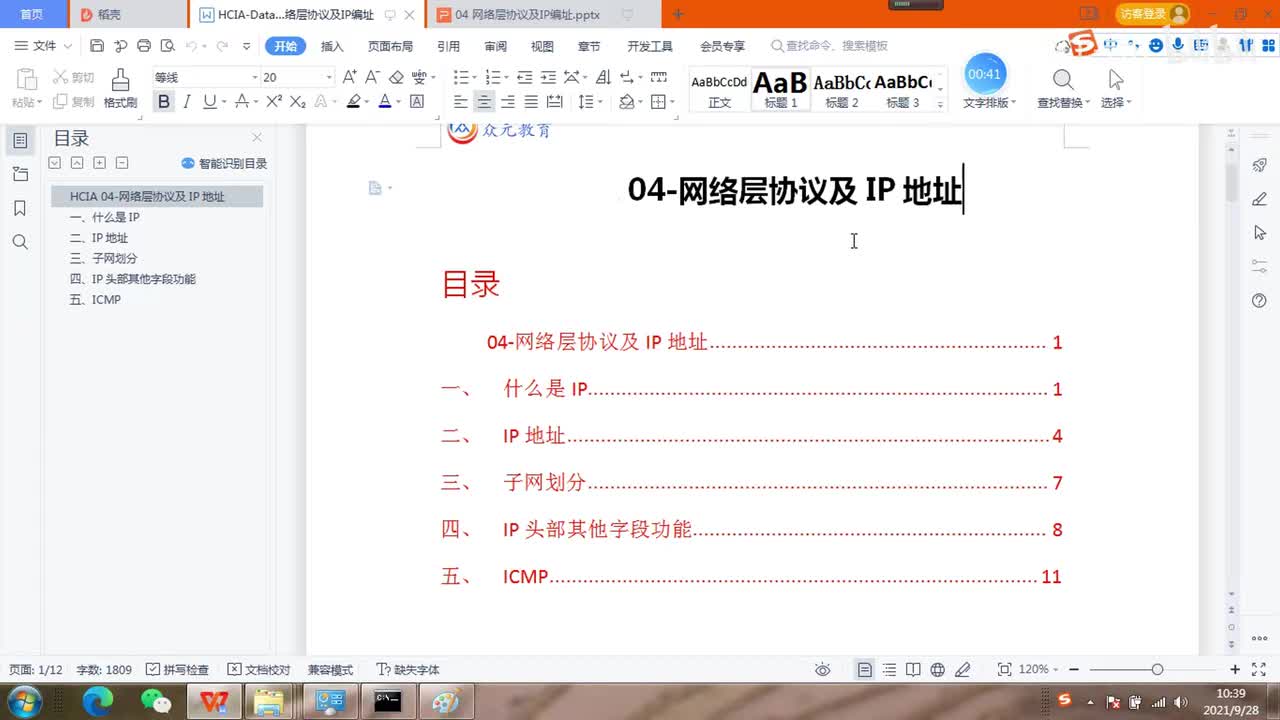Toggle Bold formatting
Viewport: 1280px width, 720px height.
pyautogui.click(x=163, y=102)
